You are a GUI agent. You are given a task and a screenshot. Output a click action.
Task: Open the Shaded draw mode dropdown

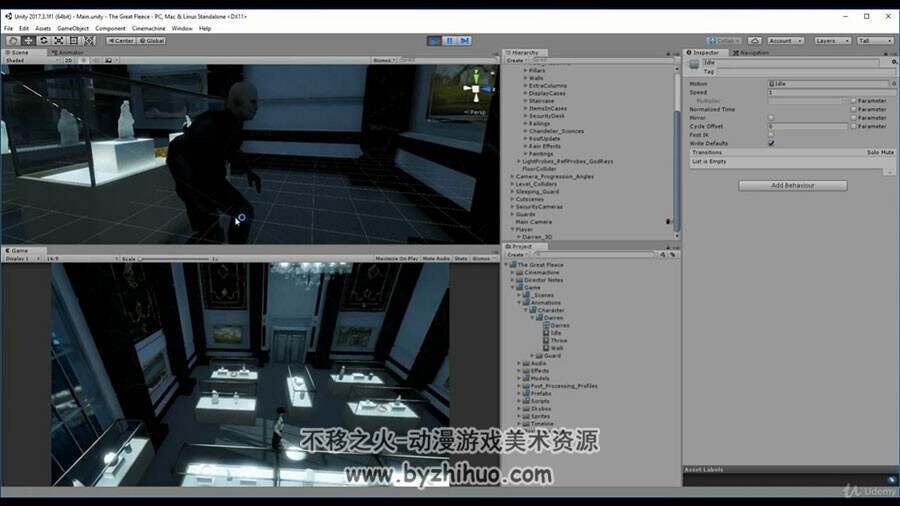[32, 60]
